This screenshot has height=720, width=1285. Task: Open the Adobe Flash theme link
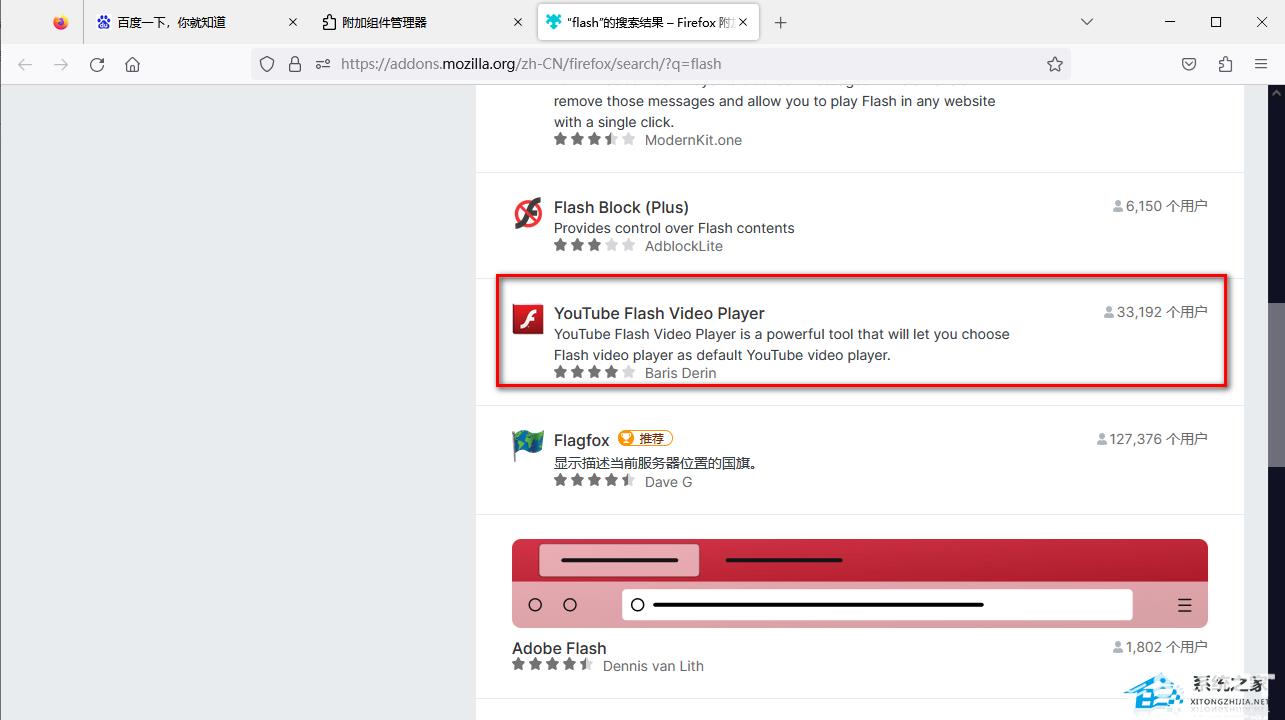click(x=559, y=647)
